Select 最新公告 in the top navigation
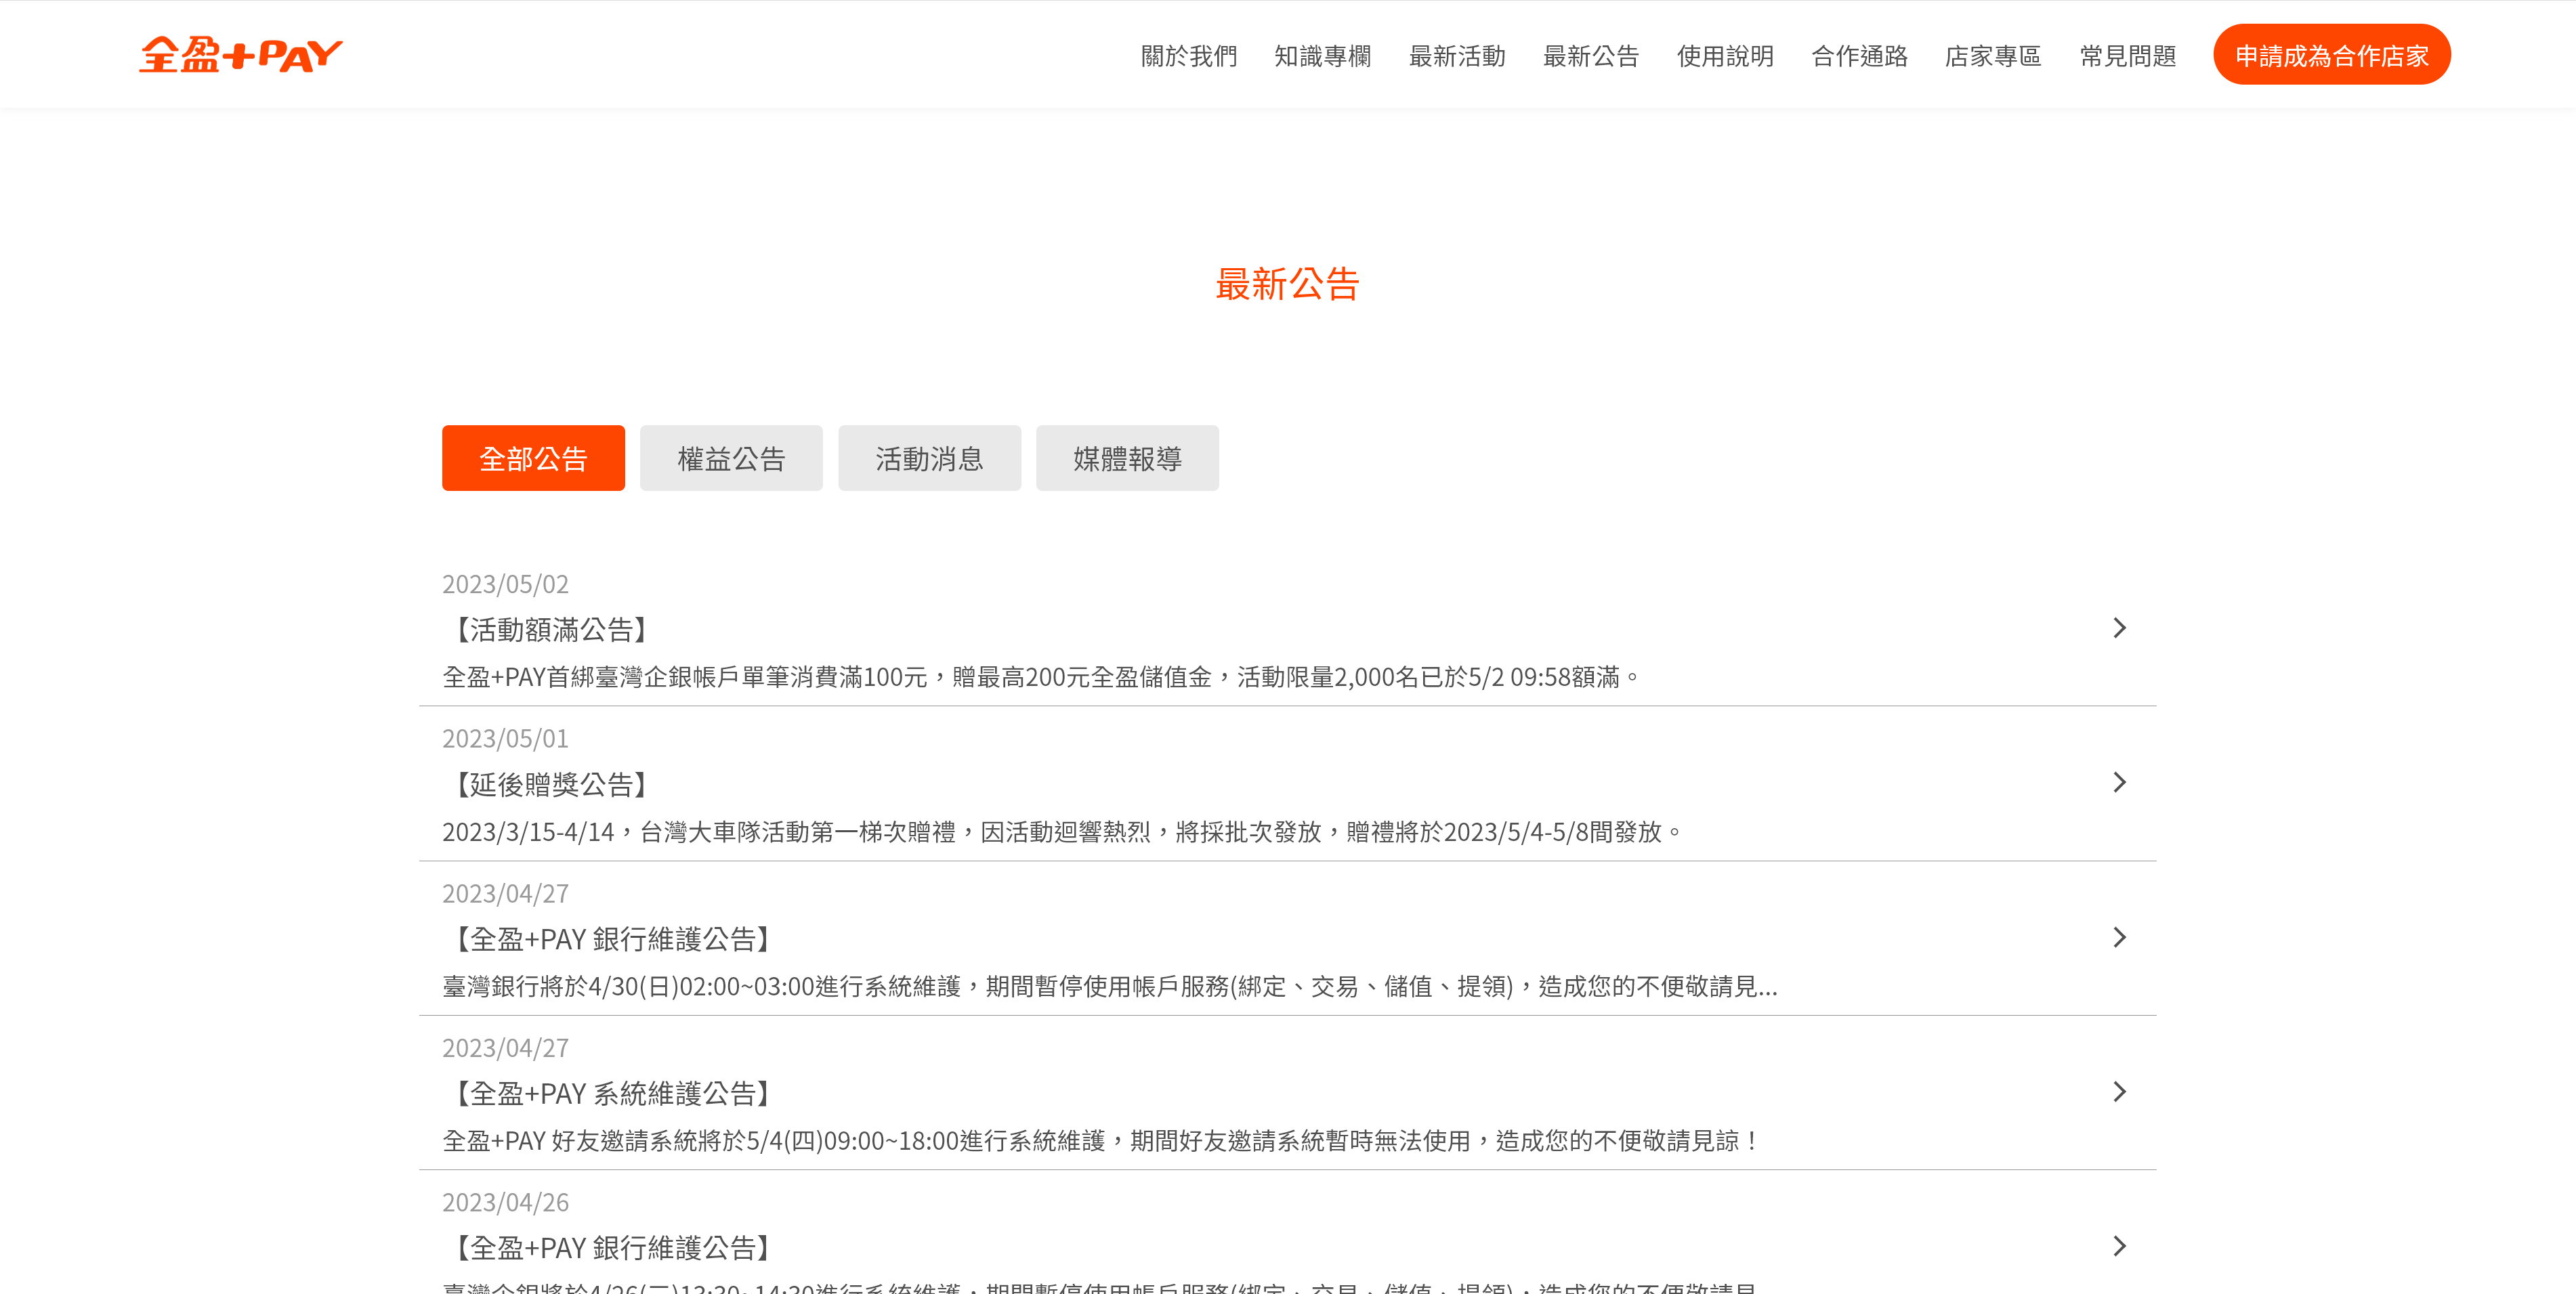 pos(1591,56)
